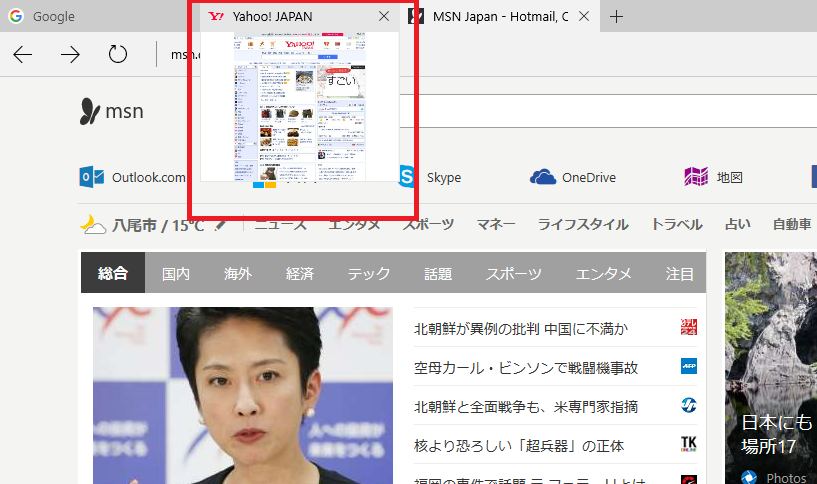Screen dimensions: 817x484
Task: Open the OneDrive cloud shortcut
Action: (x=573, y=177)
